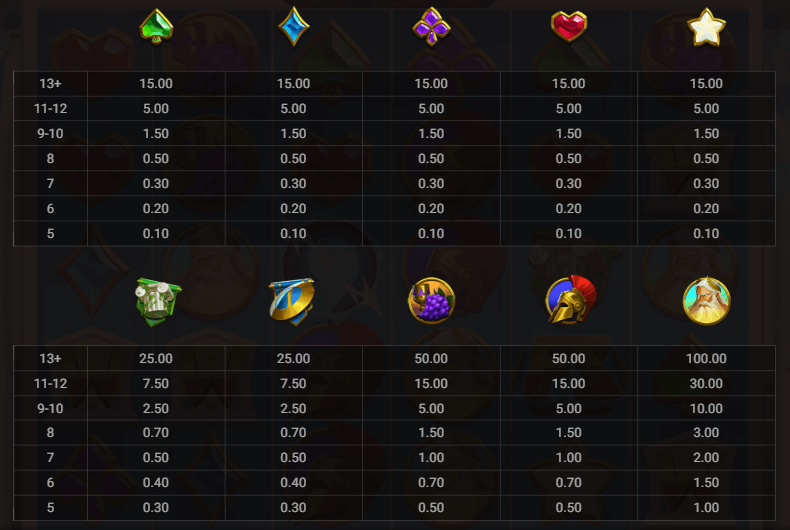
Task: Select the 9-10 row label in upper table
Action: 50,134
